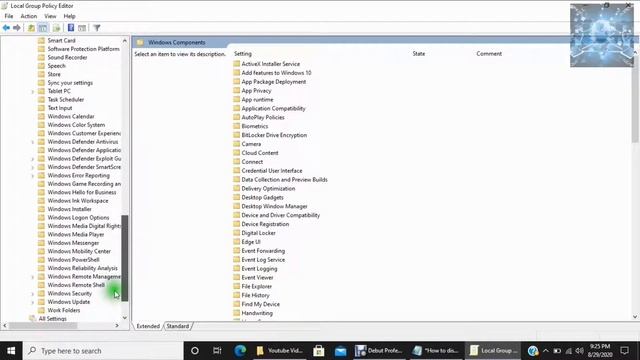
Task: Expand the Windows Update node
Action: (33, 302)
